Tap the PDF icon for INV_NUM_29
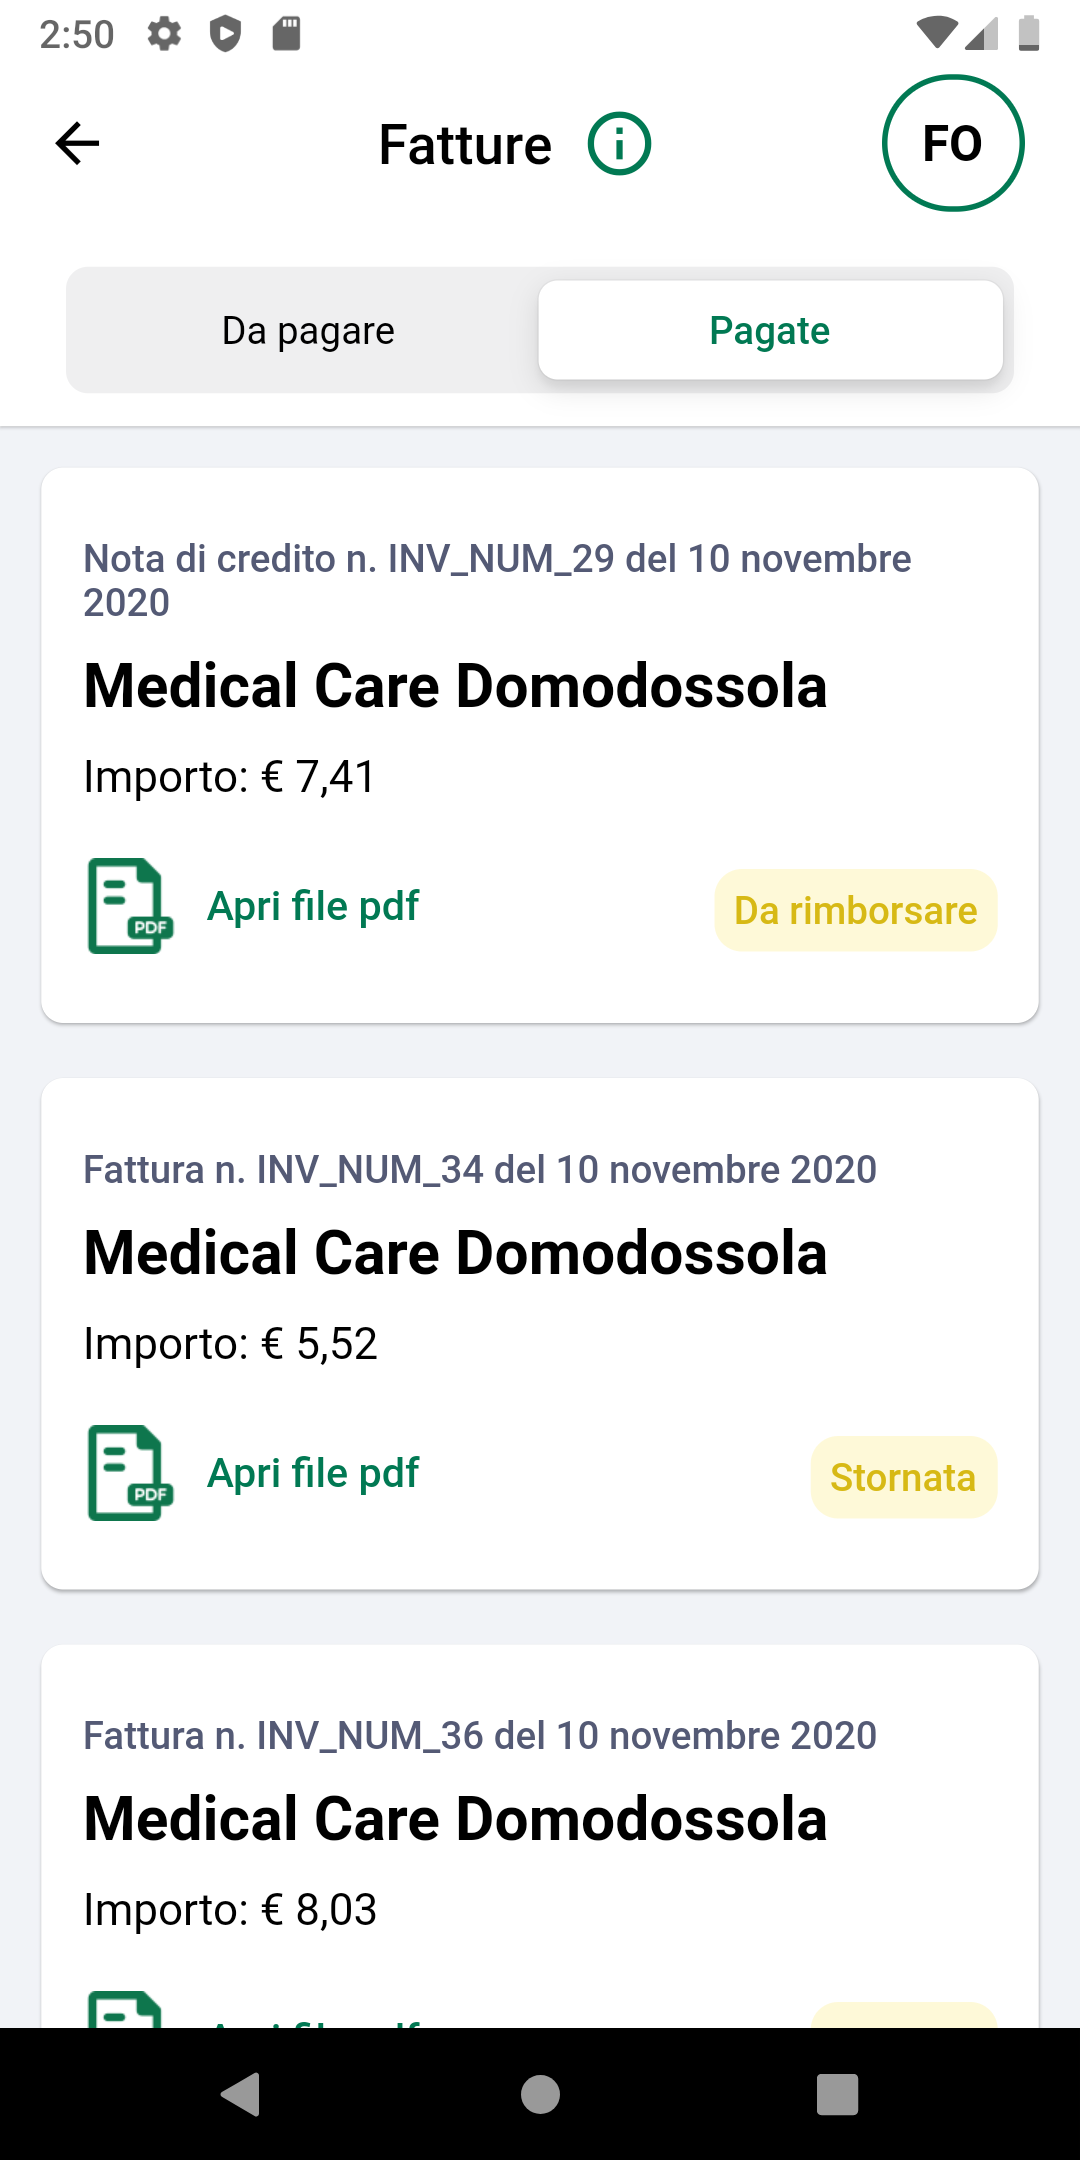Screen dimensions: 1080x2160 pyautogui.click(x=130, y=906)
